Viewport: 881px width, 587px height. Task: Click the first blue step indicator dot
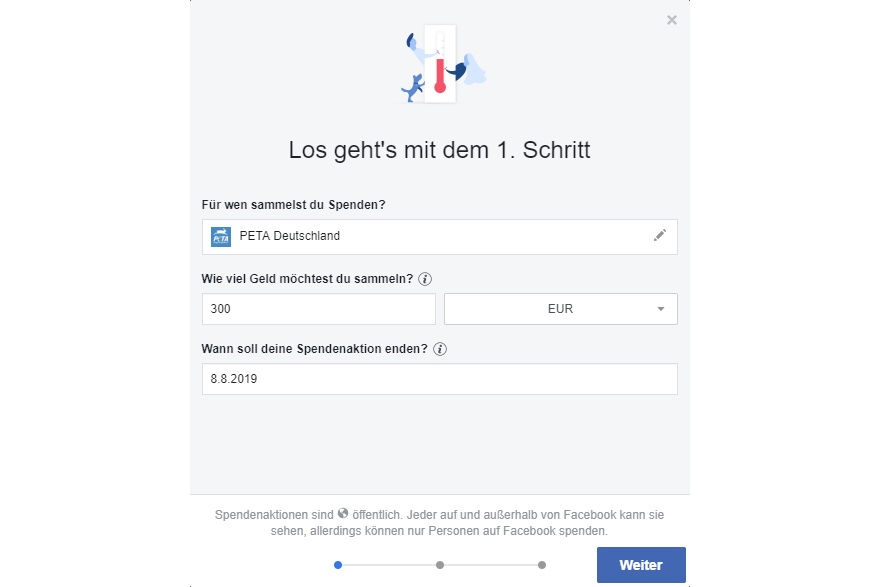click(338, 565)
